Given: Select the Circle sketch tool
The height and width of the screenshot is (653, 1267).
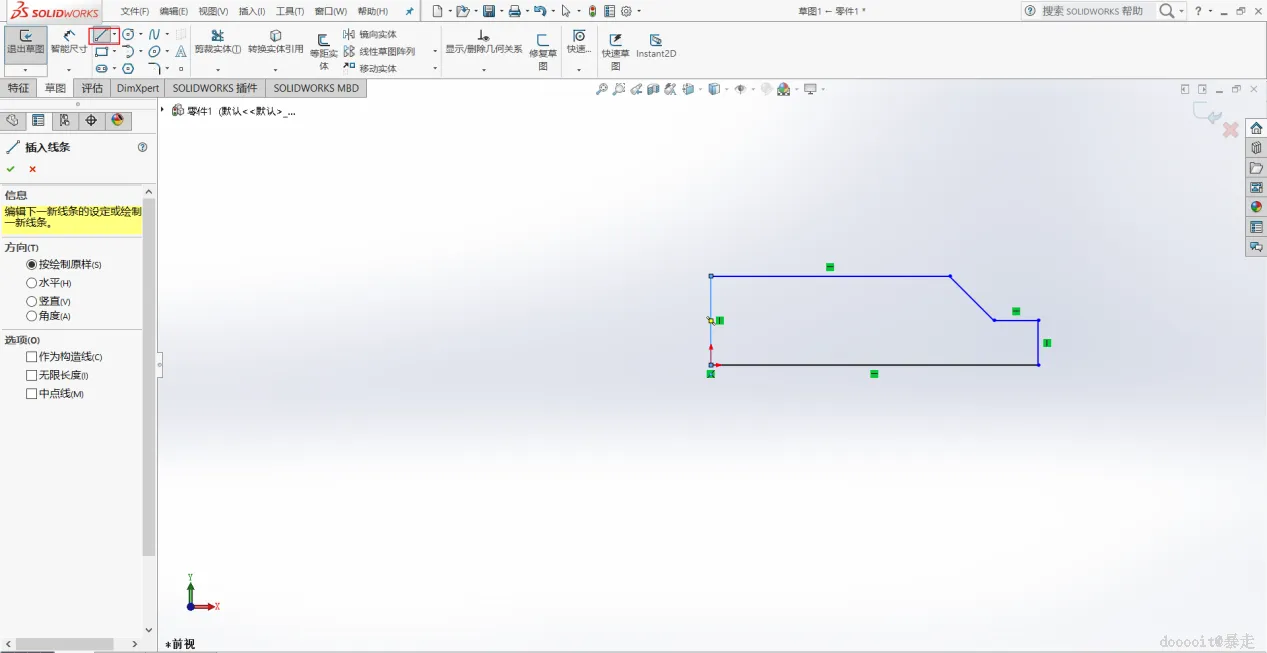Looking at the screenshot, I should (x=128, y=35).
